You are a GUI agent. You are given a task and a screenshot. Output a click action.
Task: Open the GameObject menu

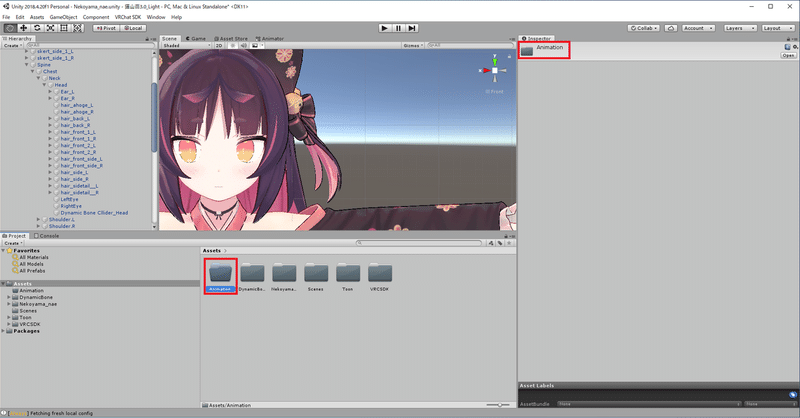click(x=63, y=17)
